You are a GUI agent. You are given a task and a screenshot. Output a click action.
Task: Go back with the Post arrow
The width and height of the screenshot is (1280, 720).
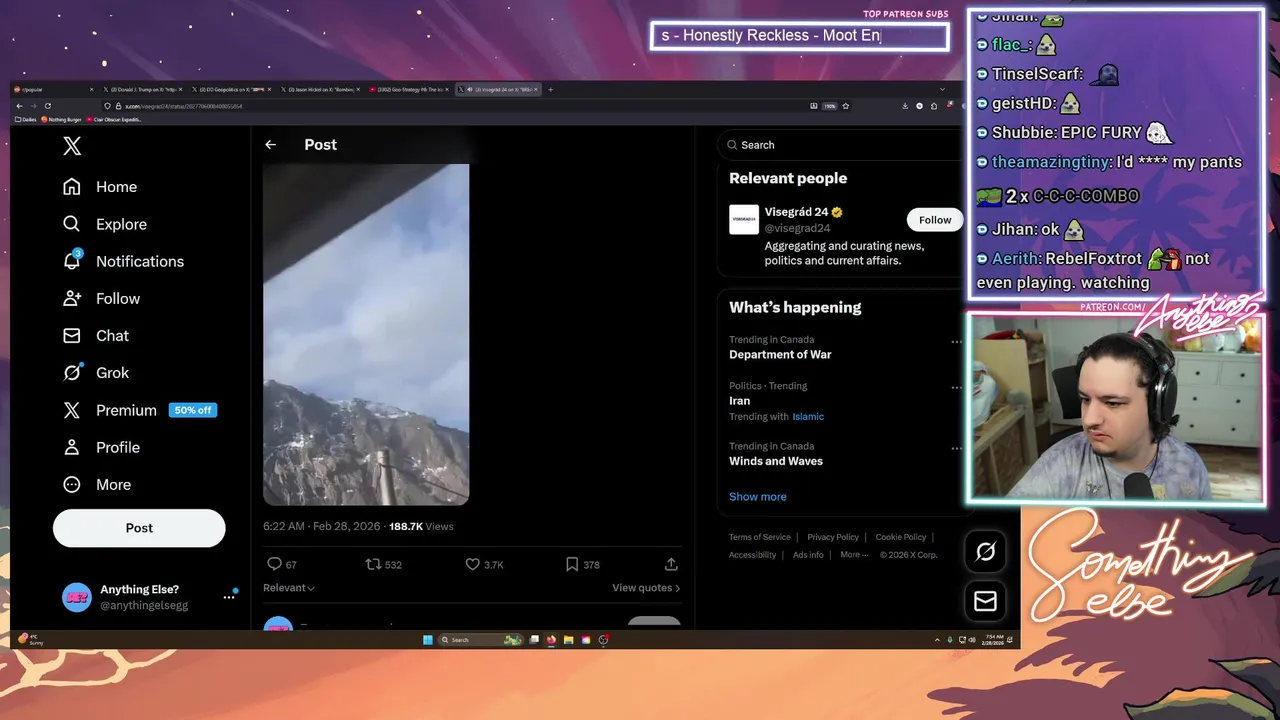click(270, 145)
